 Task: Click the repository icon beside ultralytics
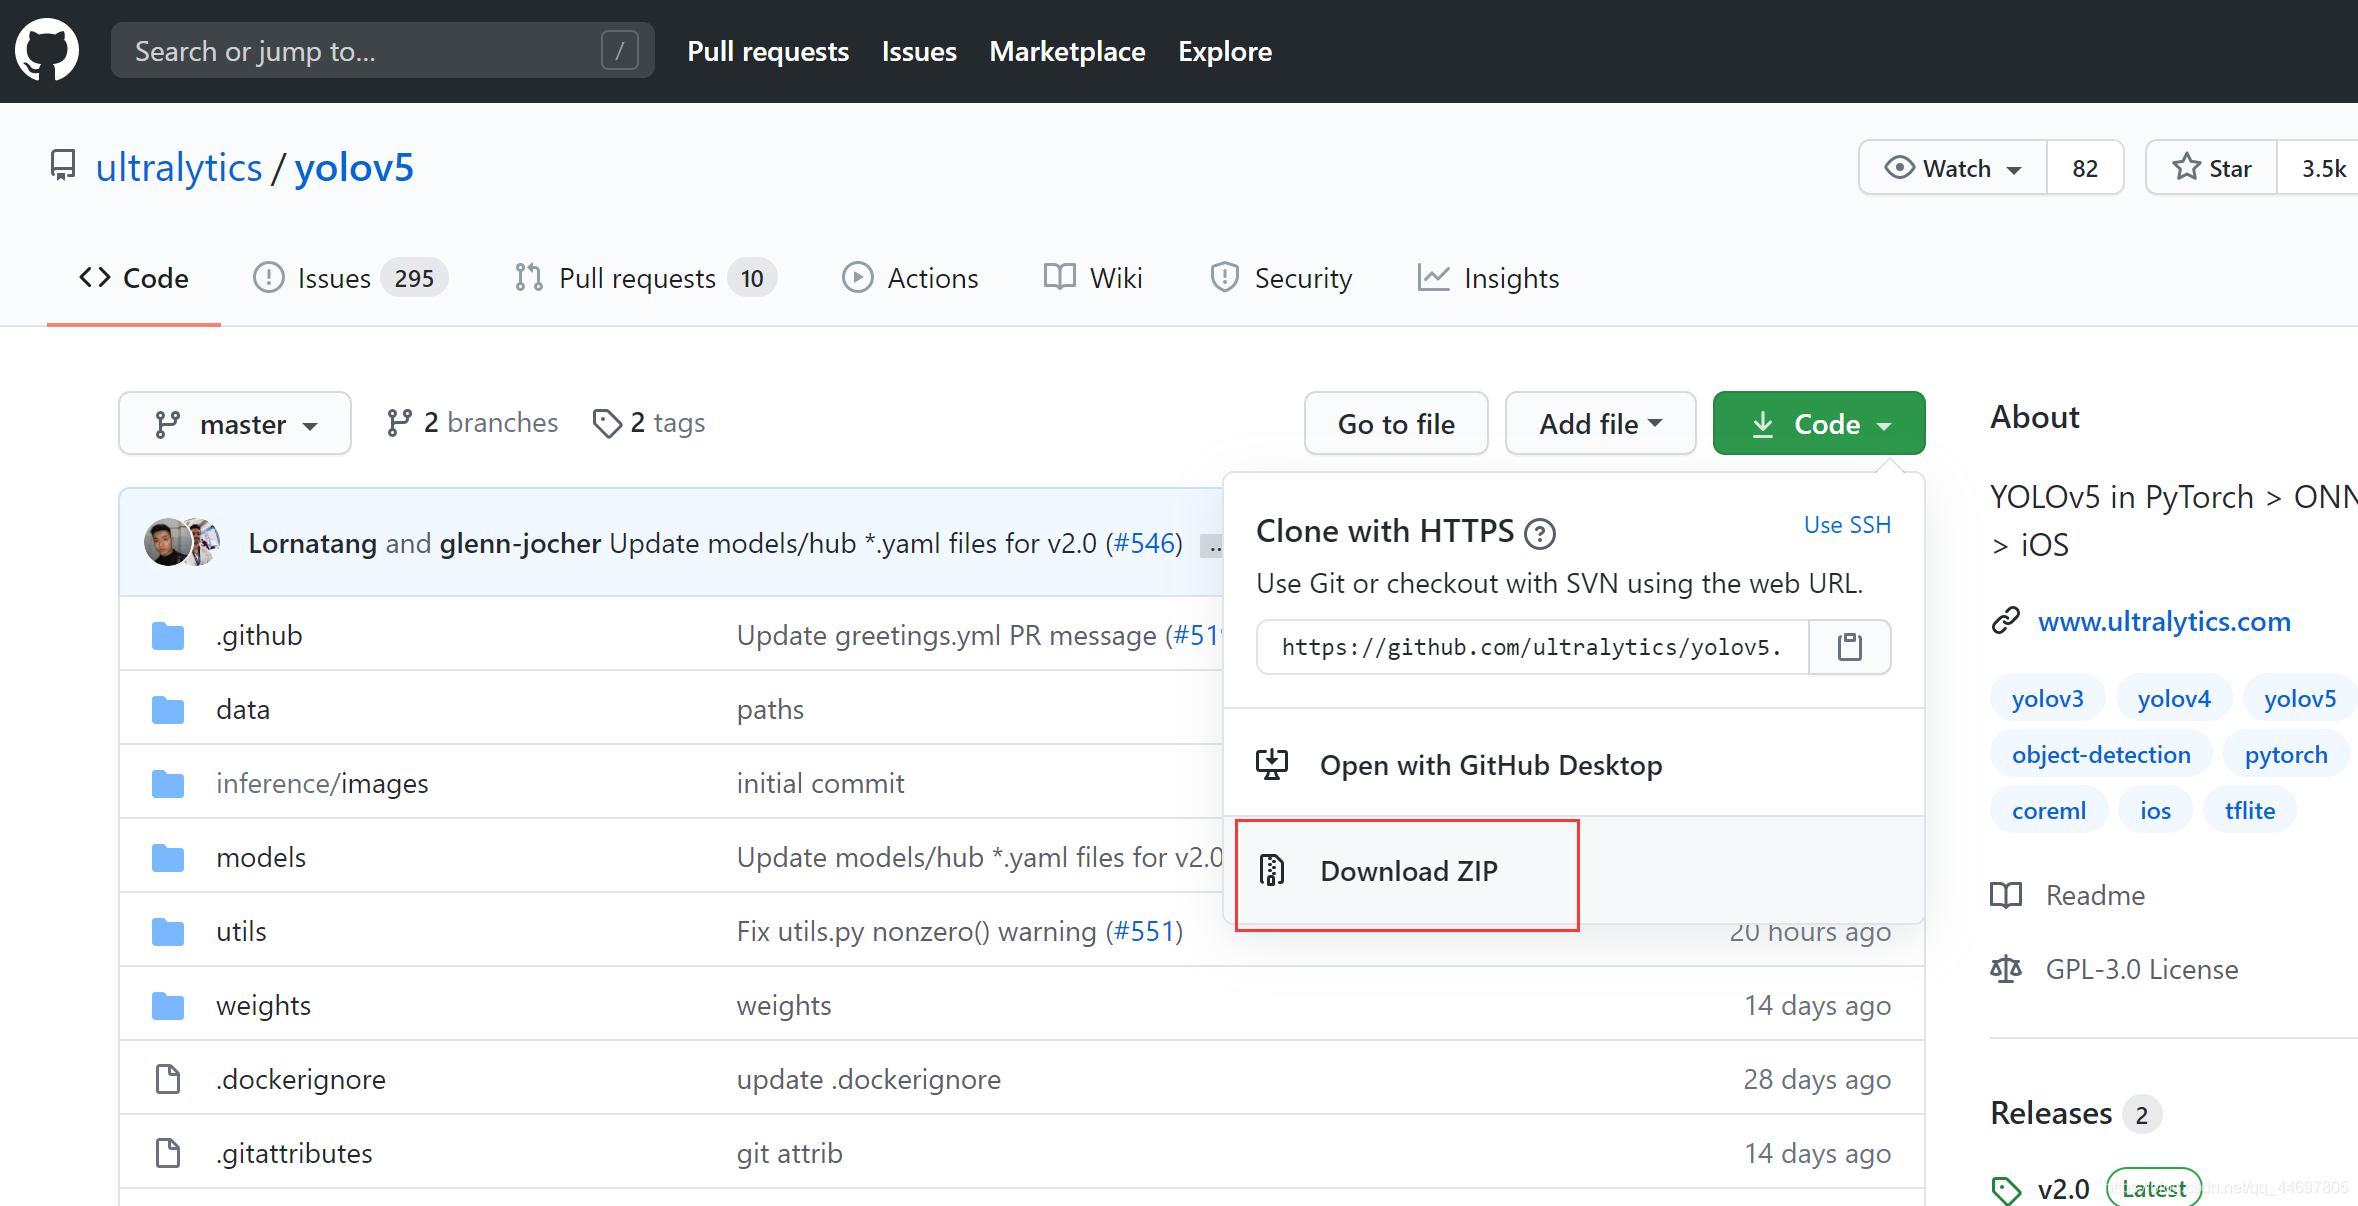(x=63, y=166)
